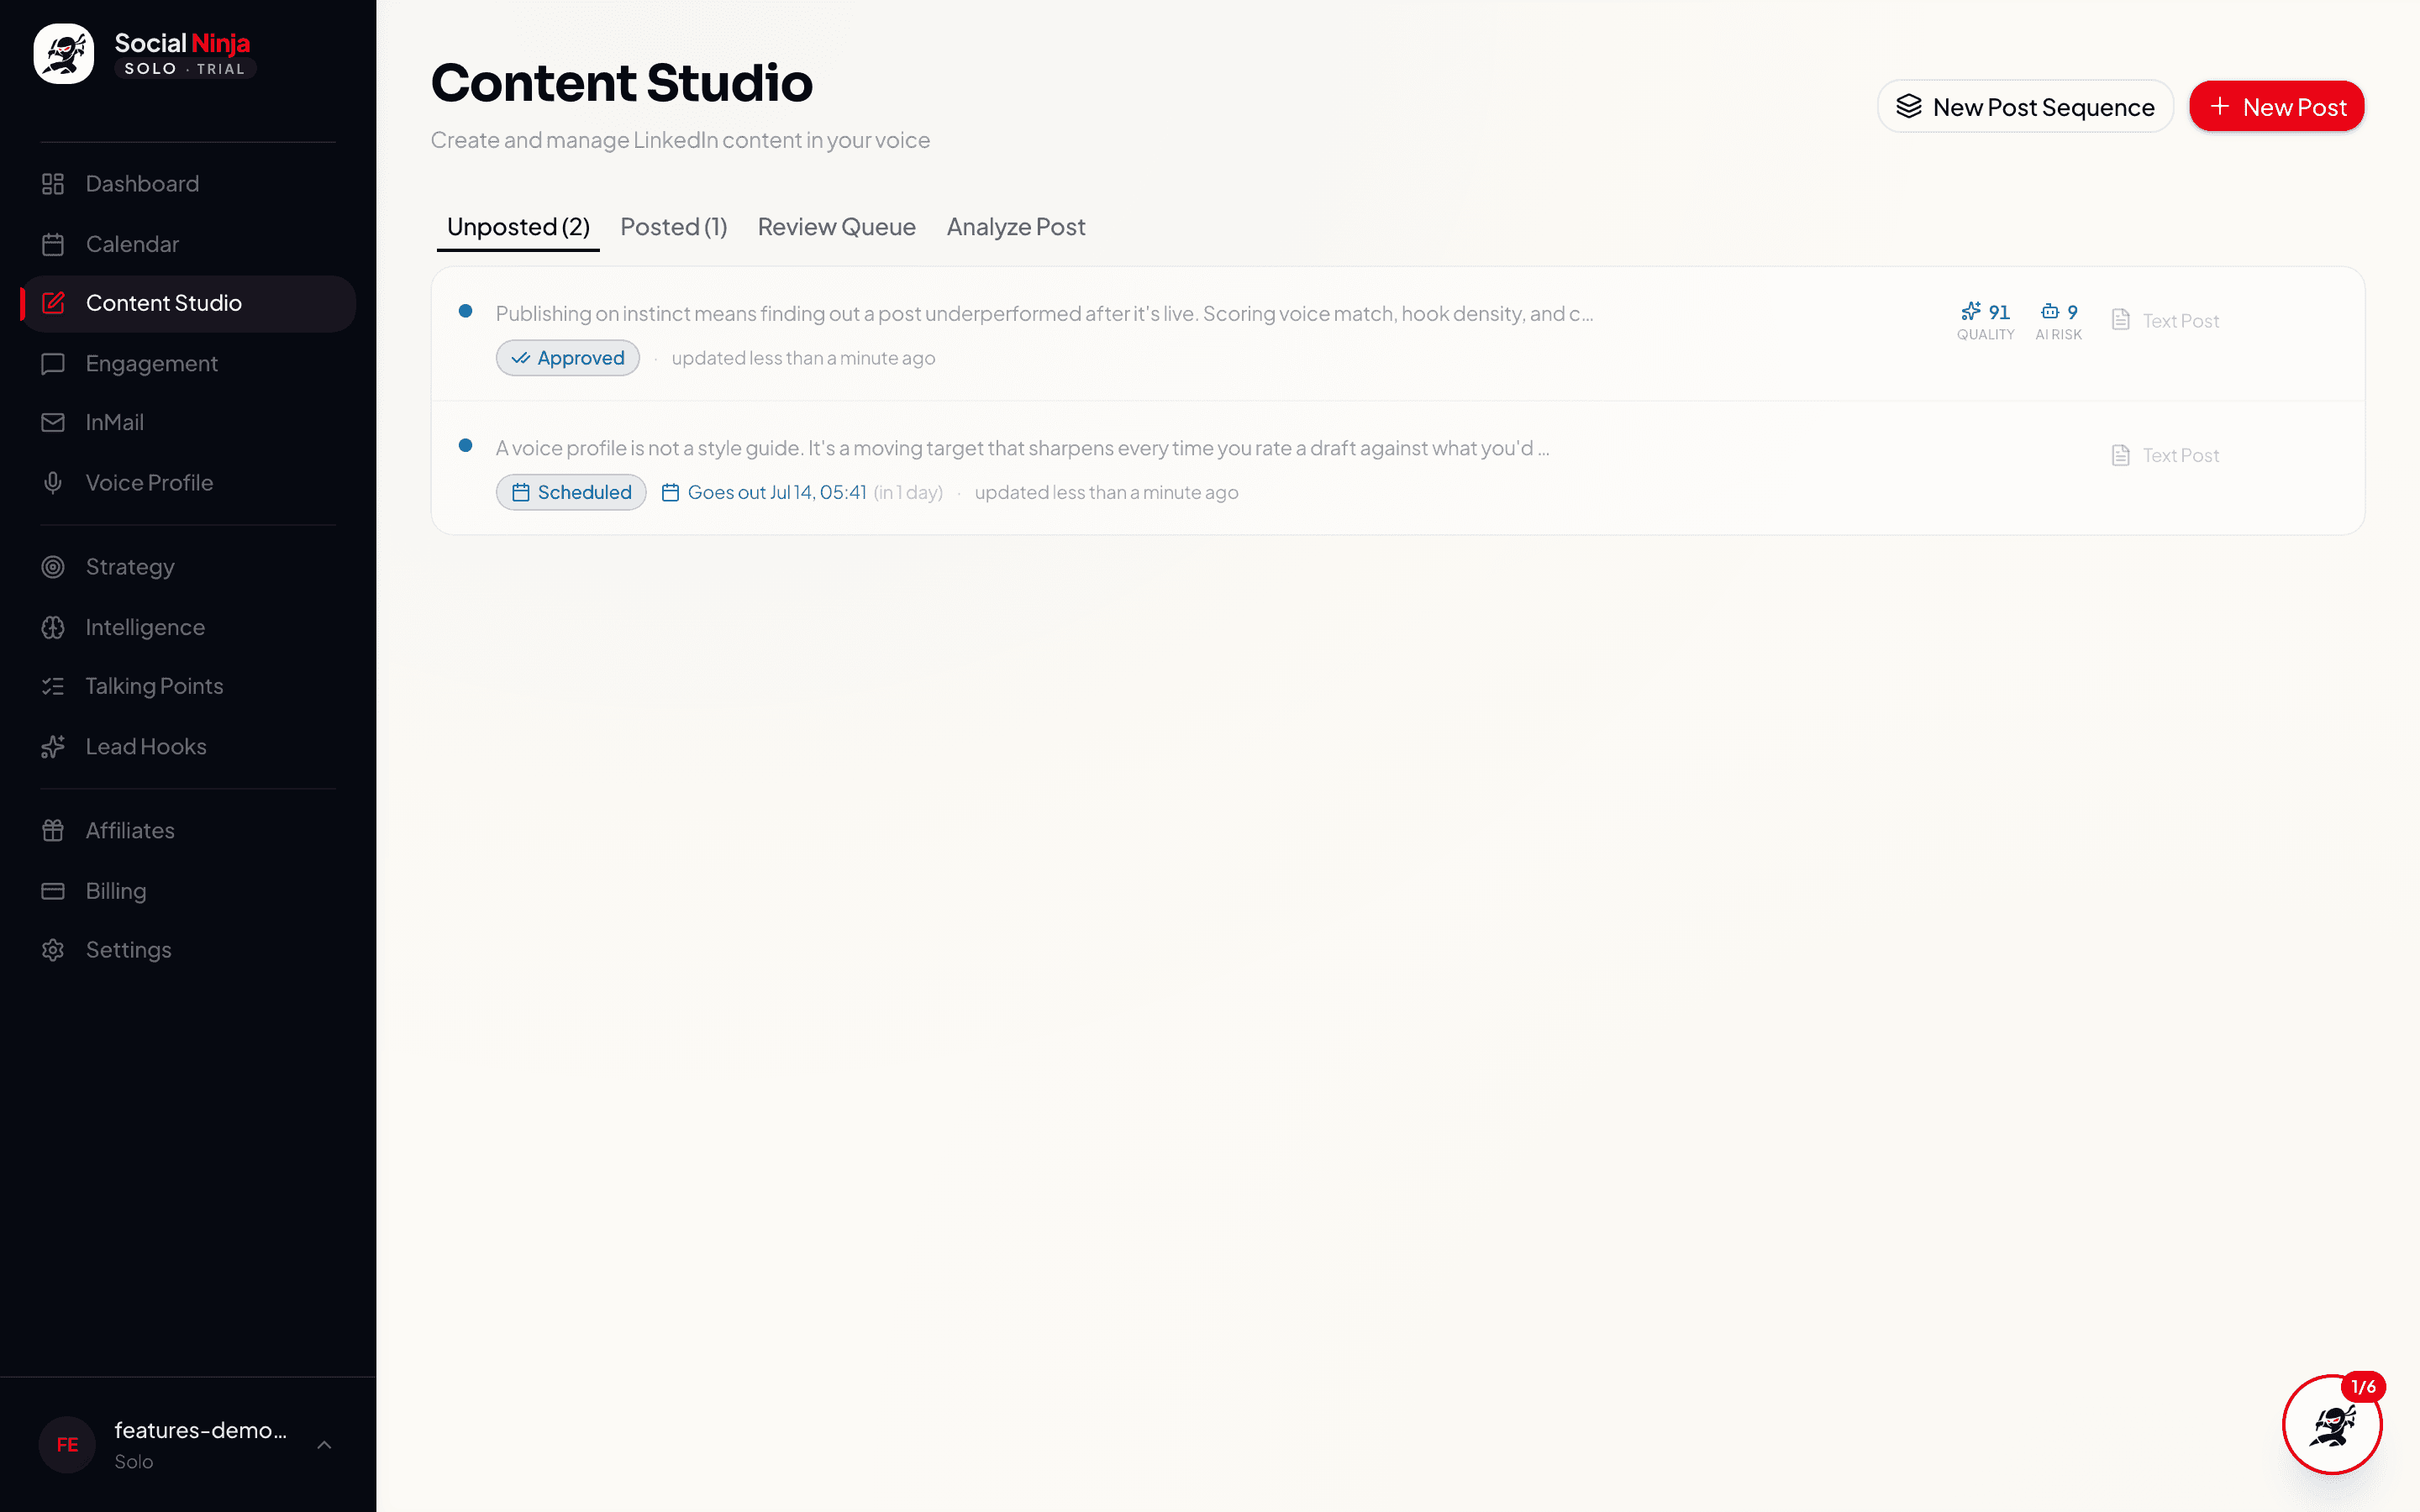Click 'features-demo...' account name
The height and width of the screenshot is (1512, 2420).
[x=201, y=1430]
